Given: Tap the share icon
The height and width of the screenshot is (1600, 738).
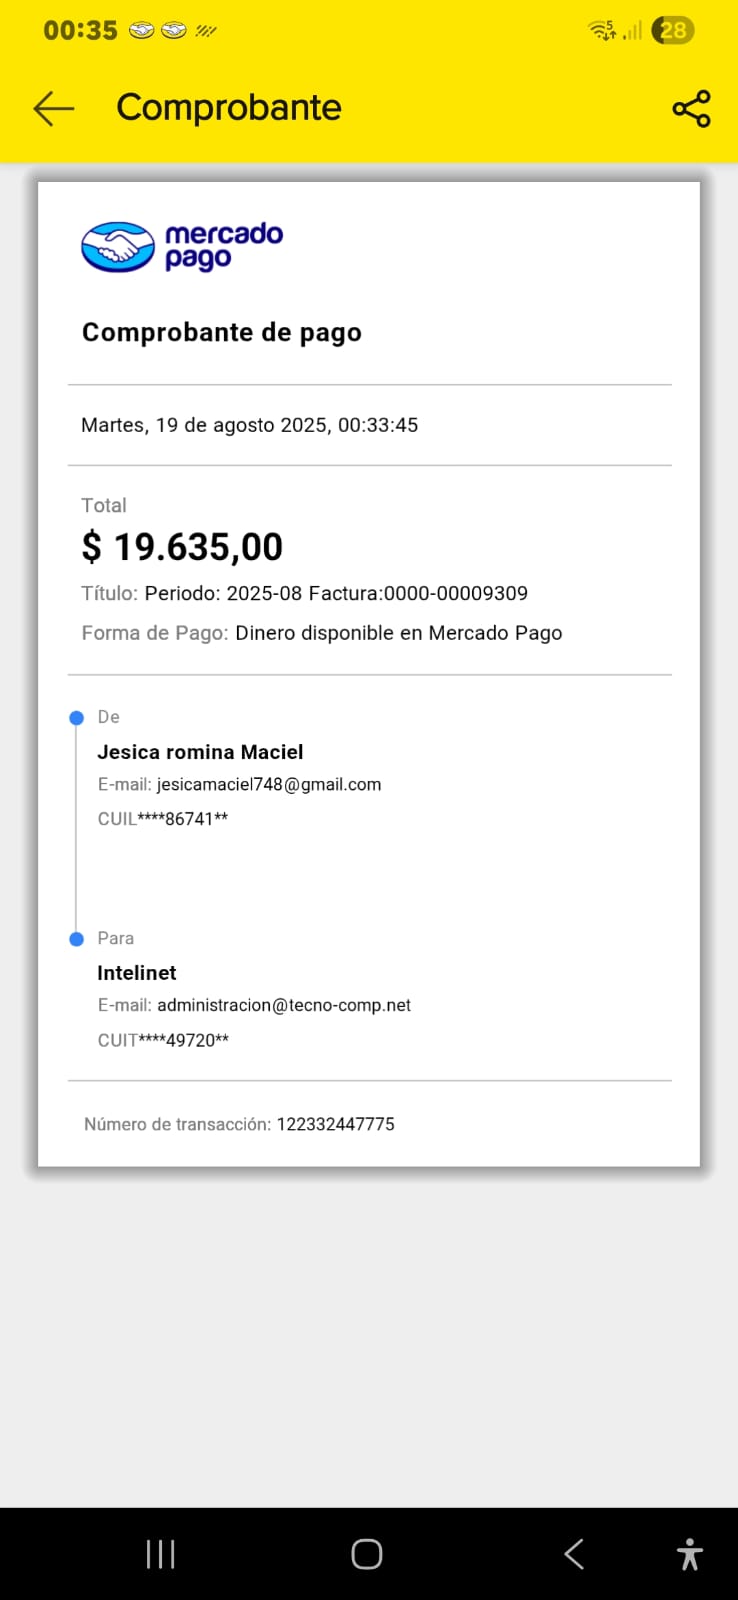Looking at the screenshot, I should tap(691, 108).
